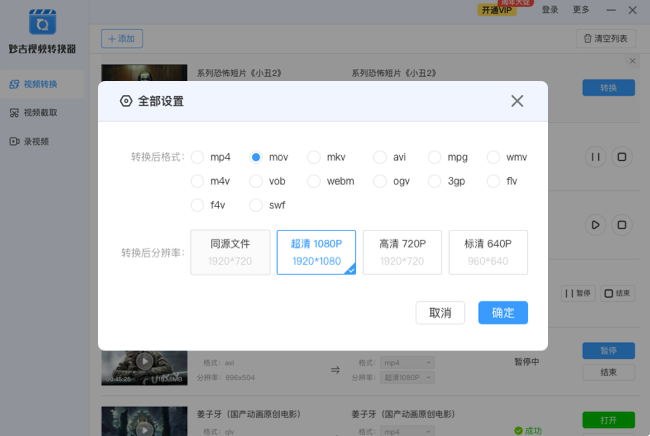This screenshot has height=436, width=650.
Task: Click the 系列恐怖短片《小丑2》 output title
Action: click(x=394, y=73)
